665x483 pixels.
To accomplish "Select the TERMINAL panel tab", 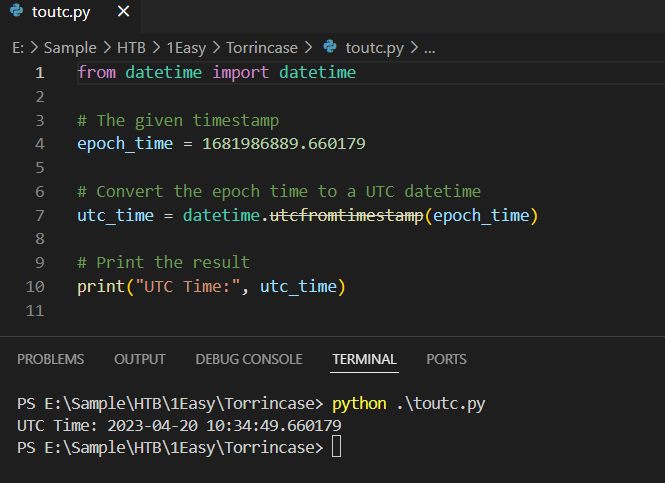I will coord(364,359).
